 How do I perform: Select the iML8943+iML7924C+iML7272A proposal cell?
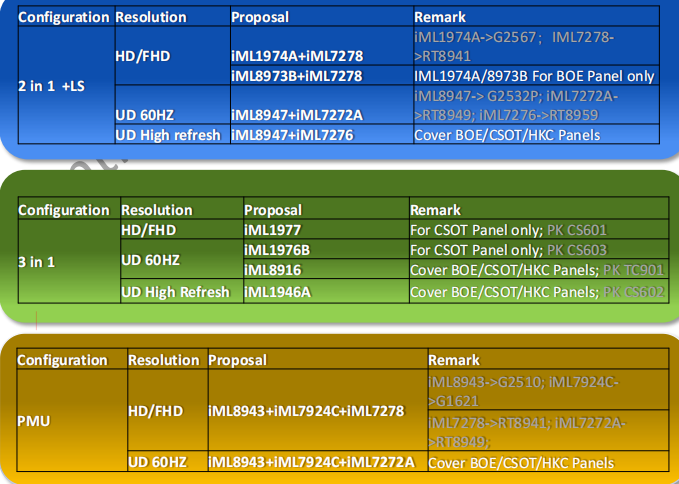click(311, 462)
